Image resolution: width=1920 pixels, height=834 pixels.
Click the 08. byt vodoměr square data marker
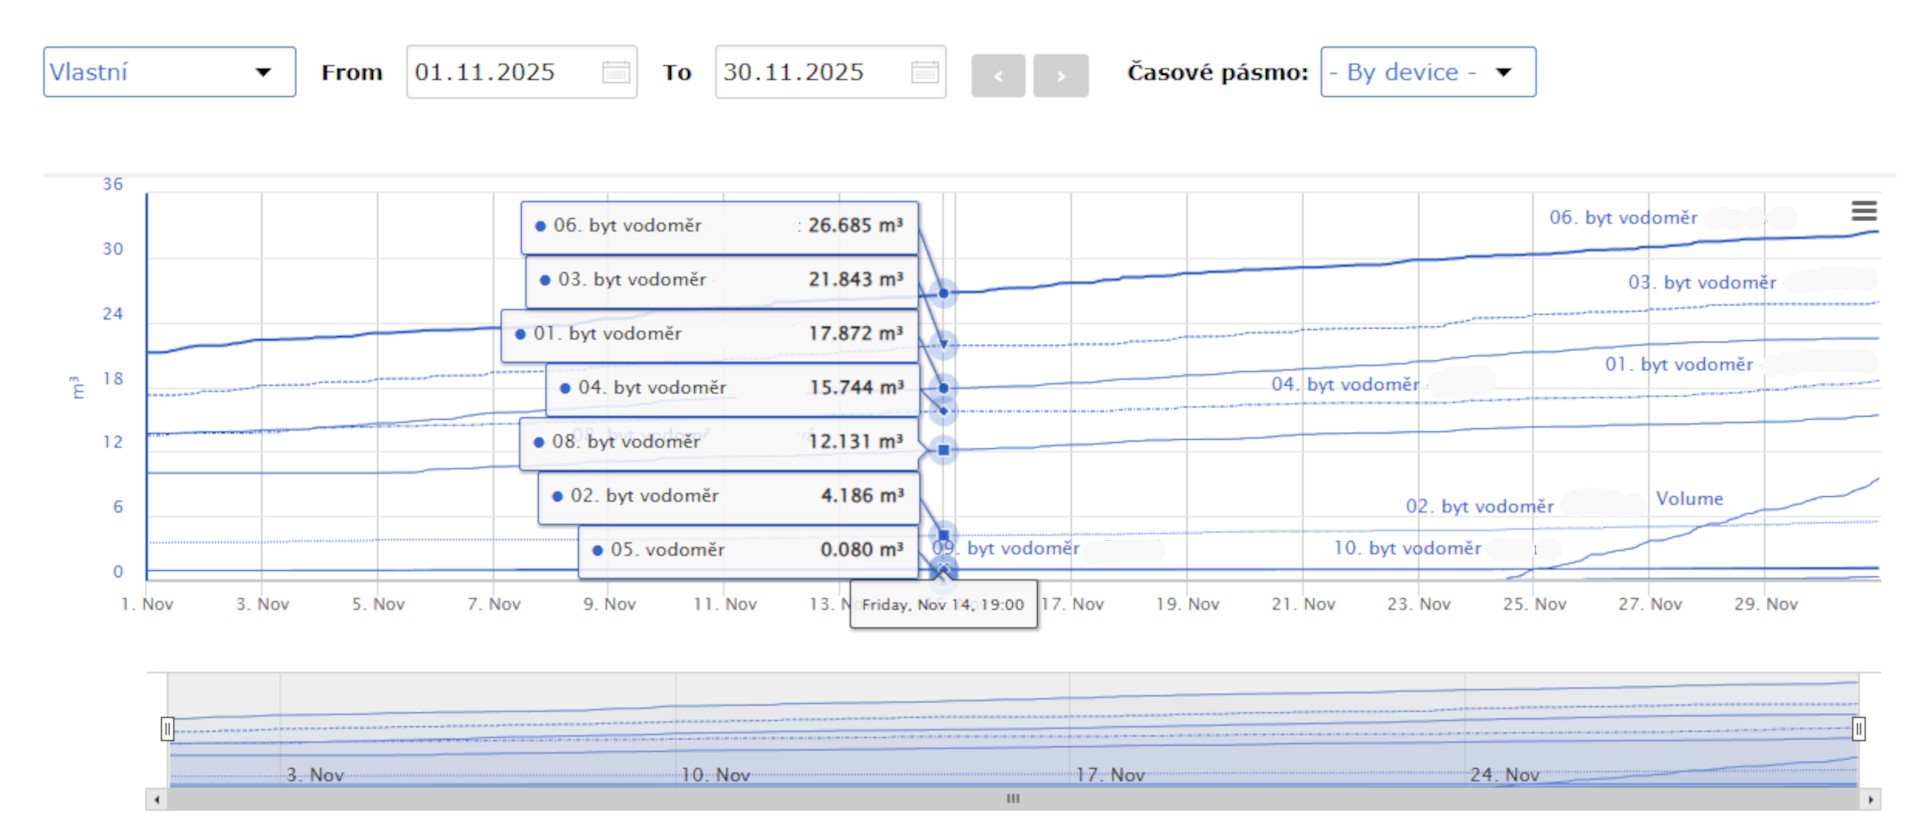tap(943, 450)
